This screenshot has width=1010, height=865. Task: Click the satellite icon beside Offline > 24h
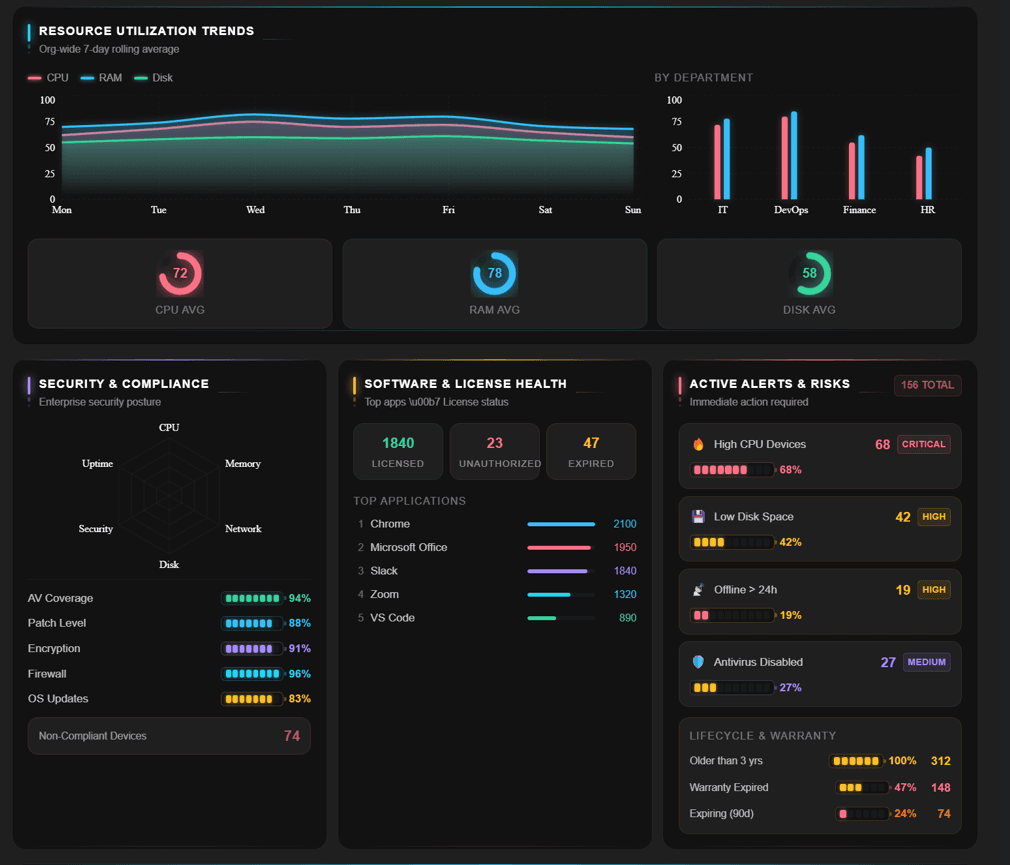698,589
